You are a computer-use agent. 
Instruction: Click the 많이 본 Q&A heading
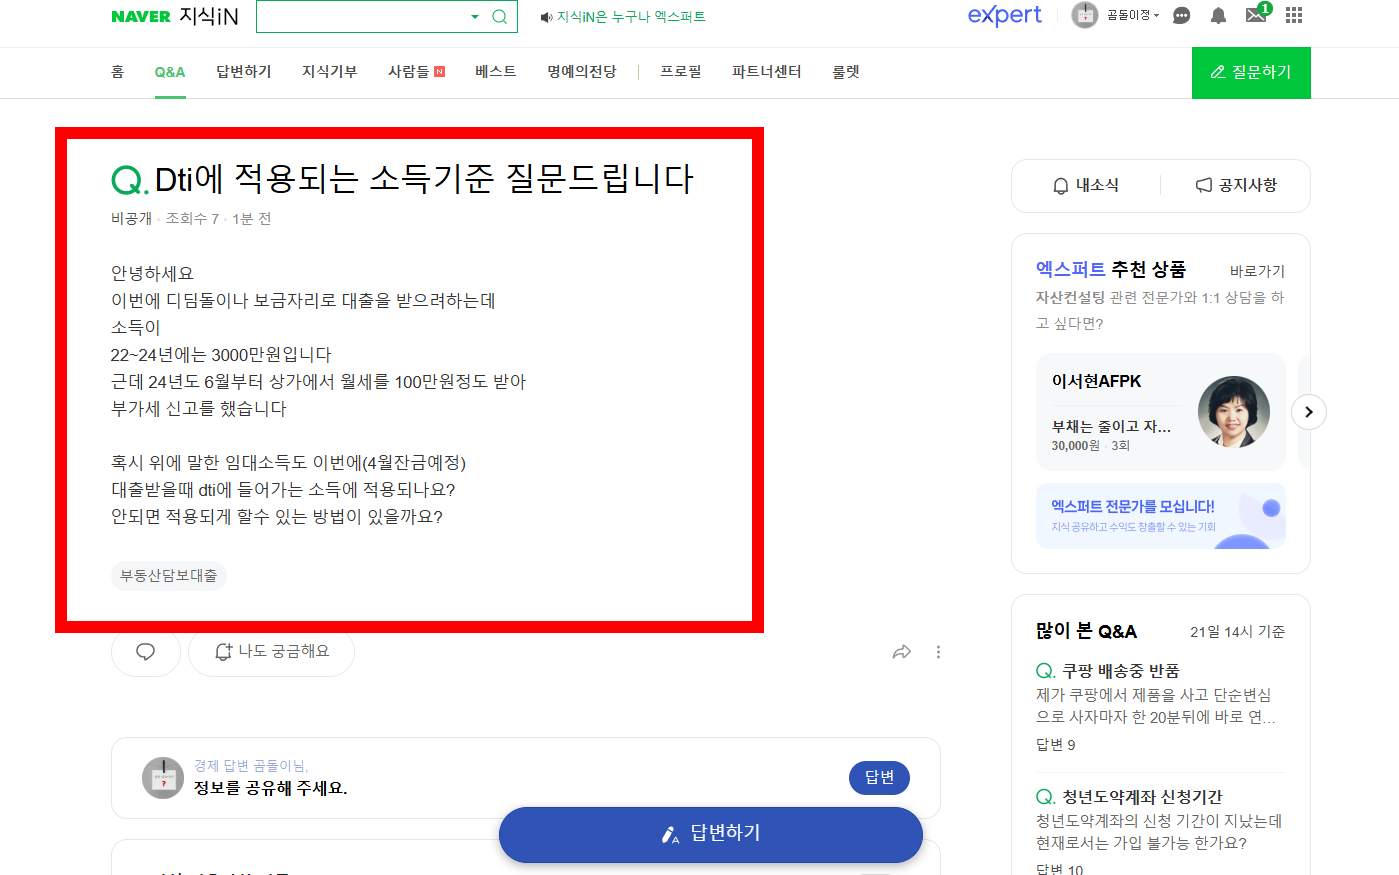(1086, 632)
